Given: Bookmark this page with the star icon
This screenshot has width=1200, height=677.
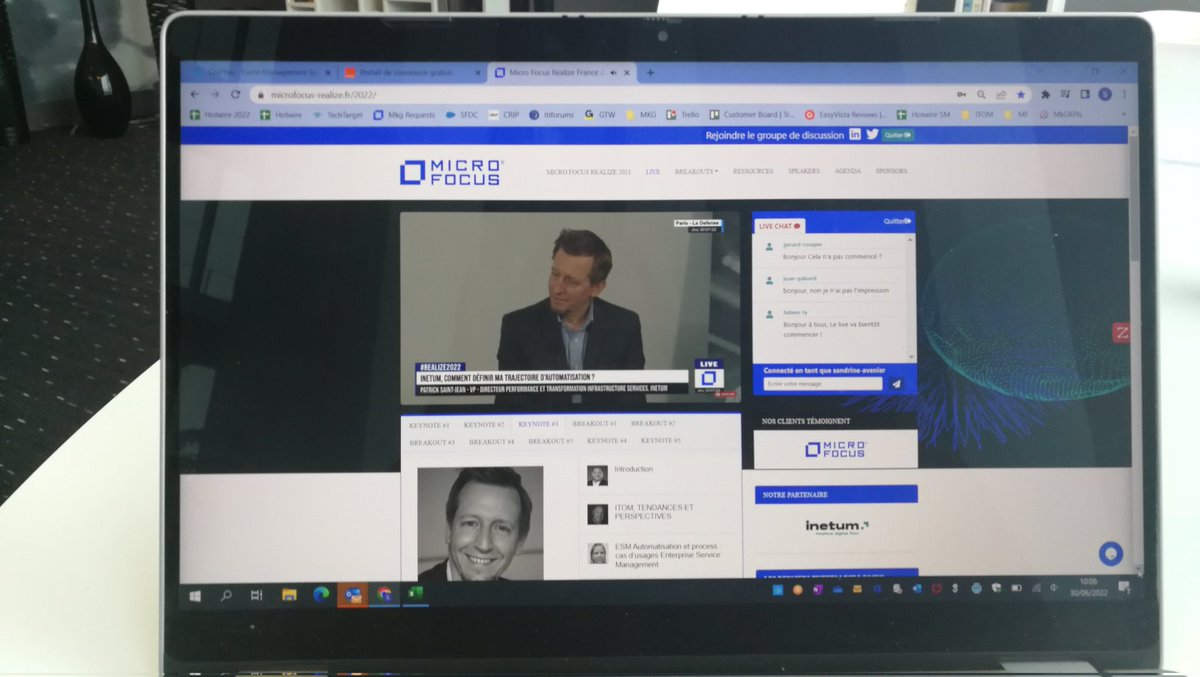Looking at the screenshot, I should point(1021,95).
